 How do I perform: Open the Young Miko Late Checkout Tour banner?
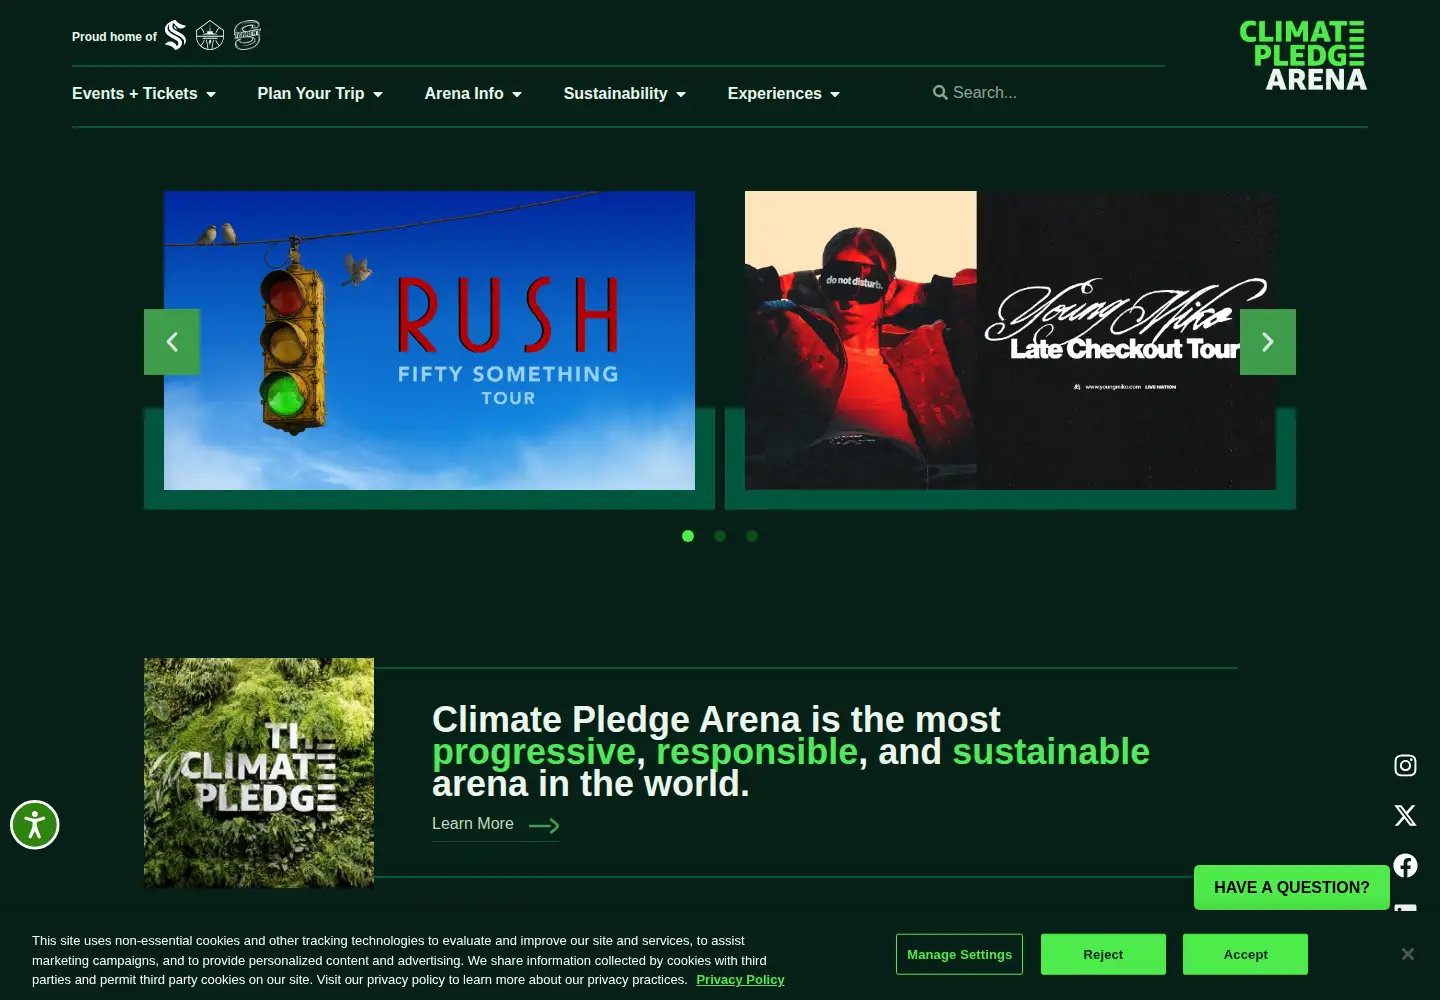[1010, 340]
